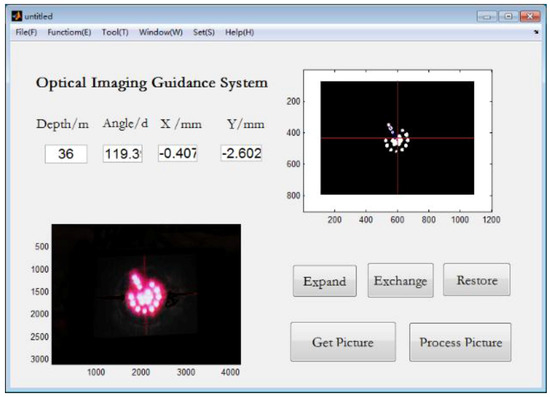This screenshot has height=397, width=550.
Task: Click the Restore button
Action: (477, 280)
